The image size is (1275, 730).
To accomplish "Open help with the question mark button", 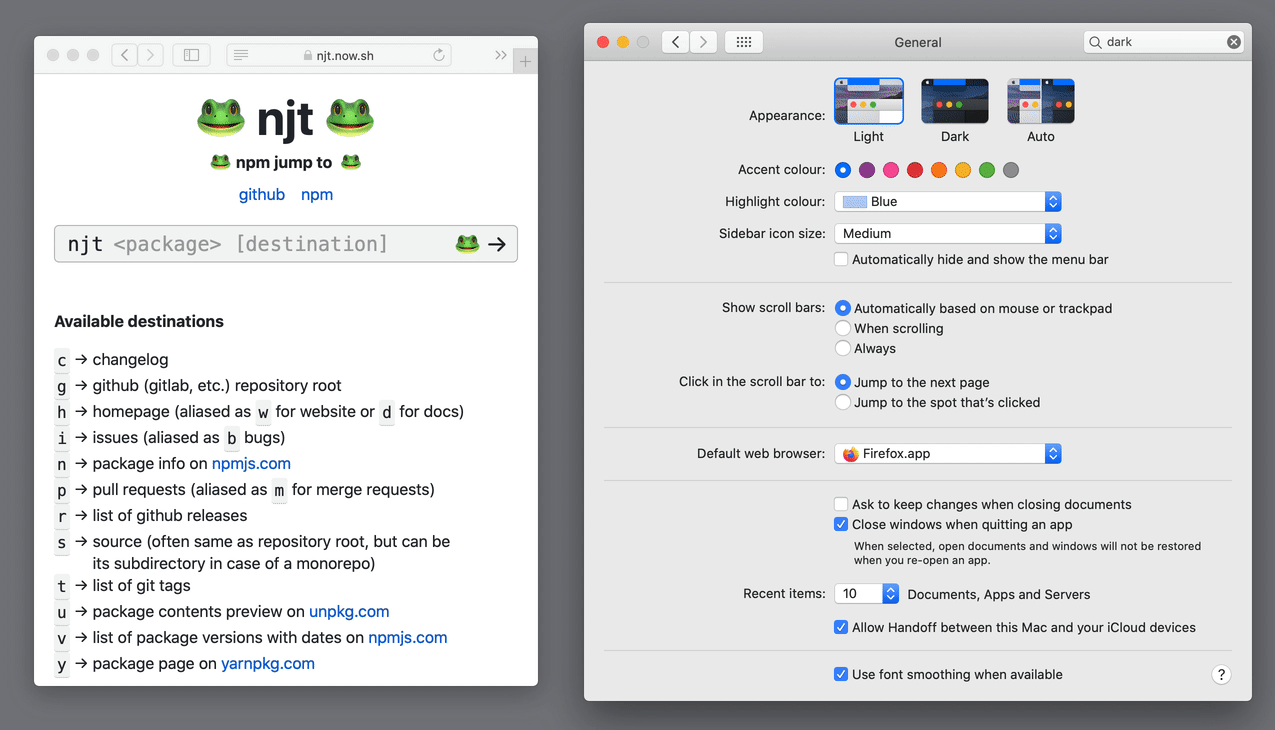I will 1221,674.
